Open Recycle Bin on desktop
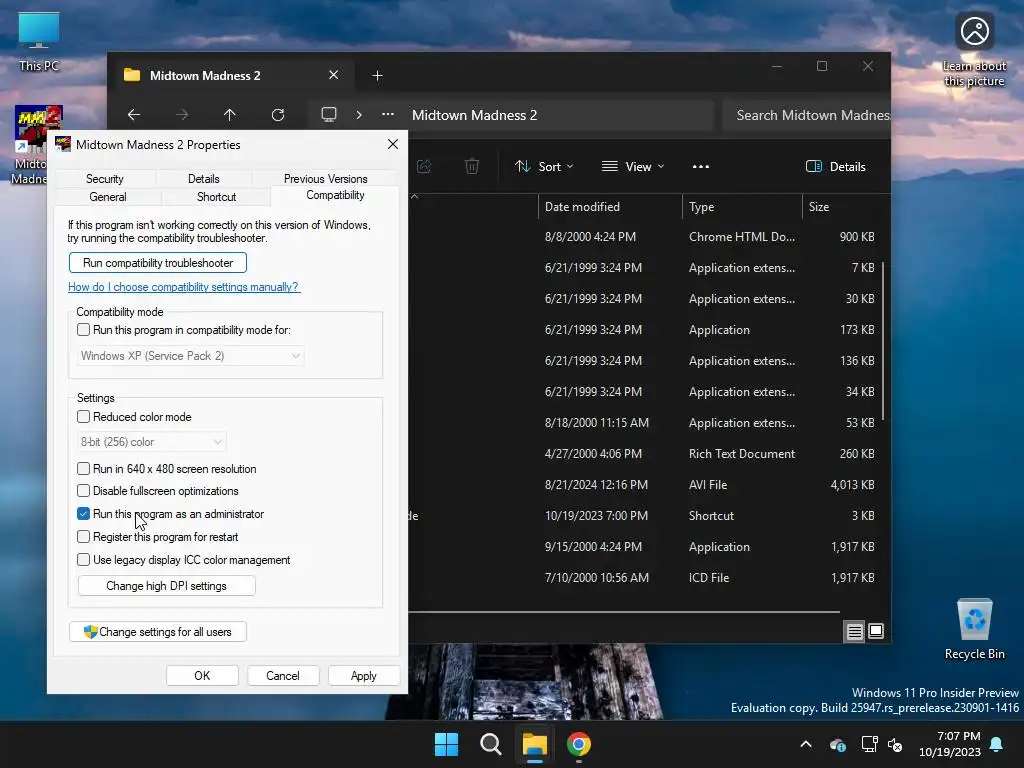Viewport: 1024px width, 768px height. (974, 629)
